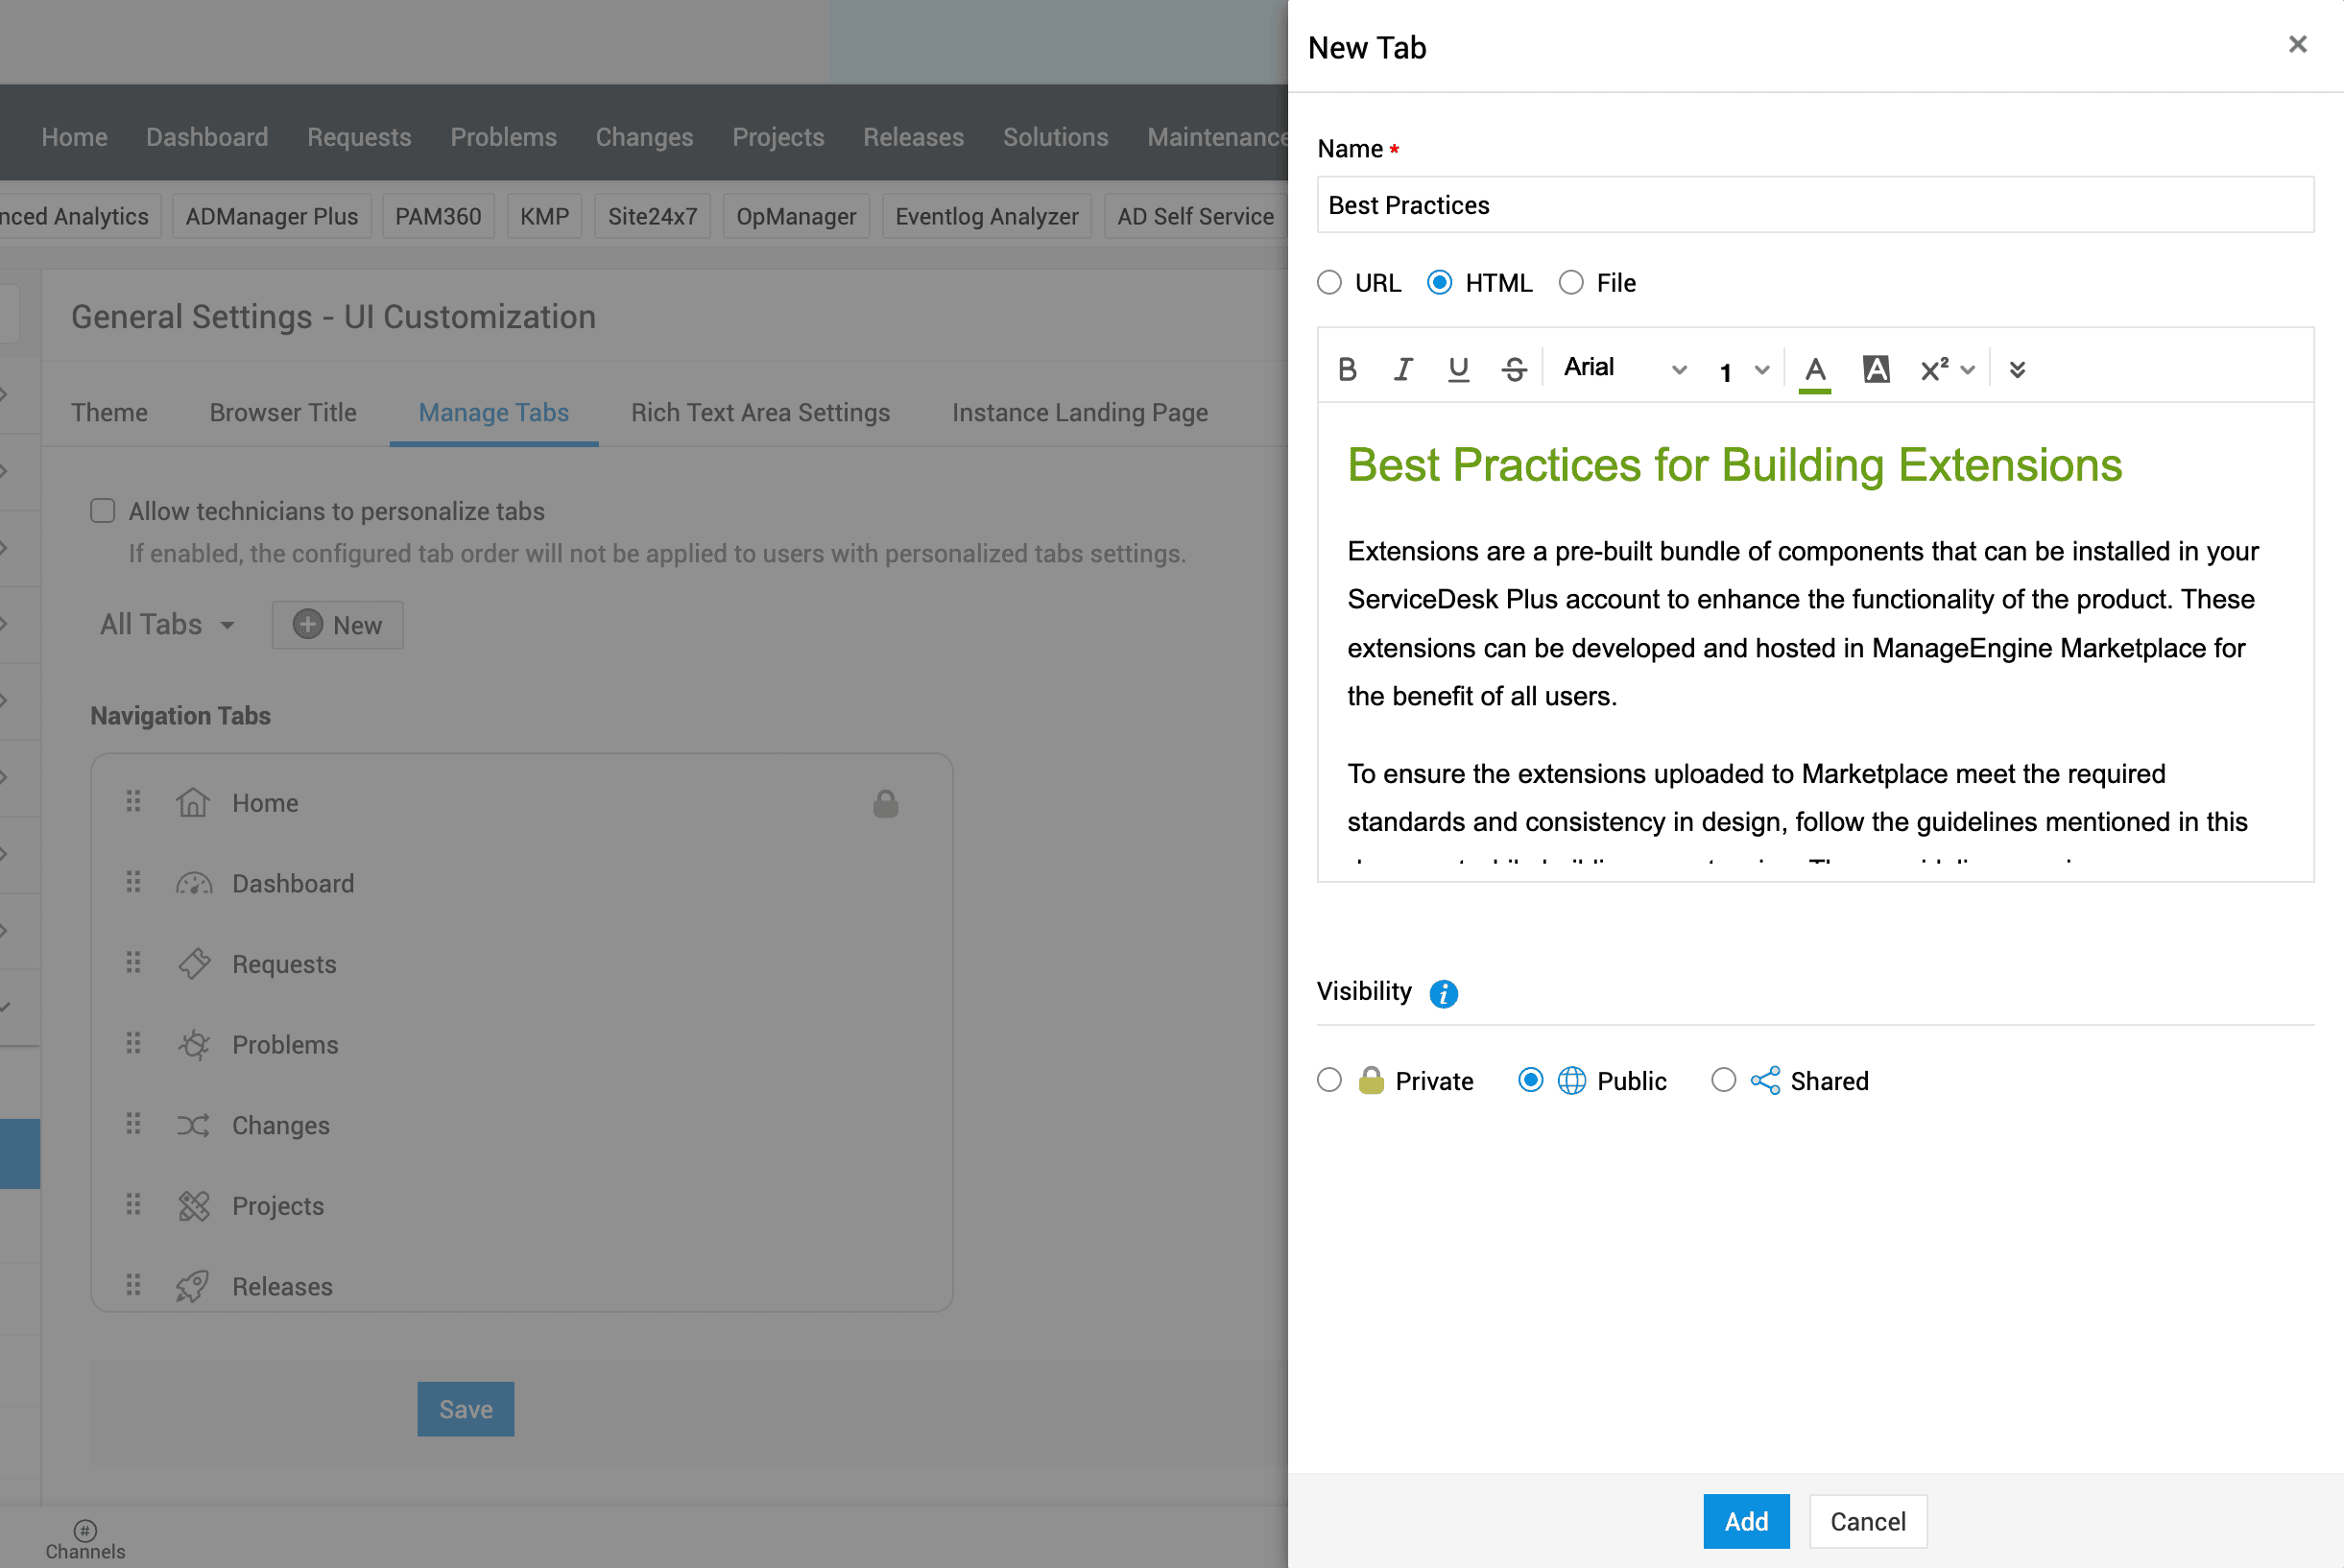Viewport: 2344px width, 1568px height.
Task: Choose the text background color icon
Action: point(1876,369)
